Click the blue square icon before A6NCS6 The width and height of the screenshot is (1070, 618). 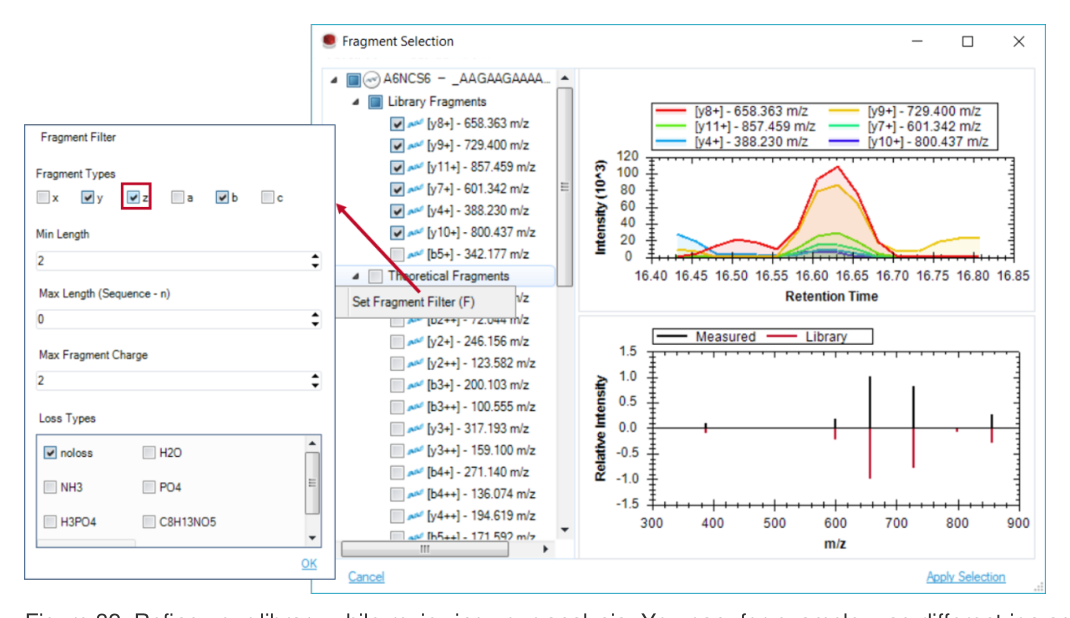point(353,80)
